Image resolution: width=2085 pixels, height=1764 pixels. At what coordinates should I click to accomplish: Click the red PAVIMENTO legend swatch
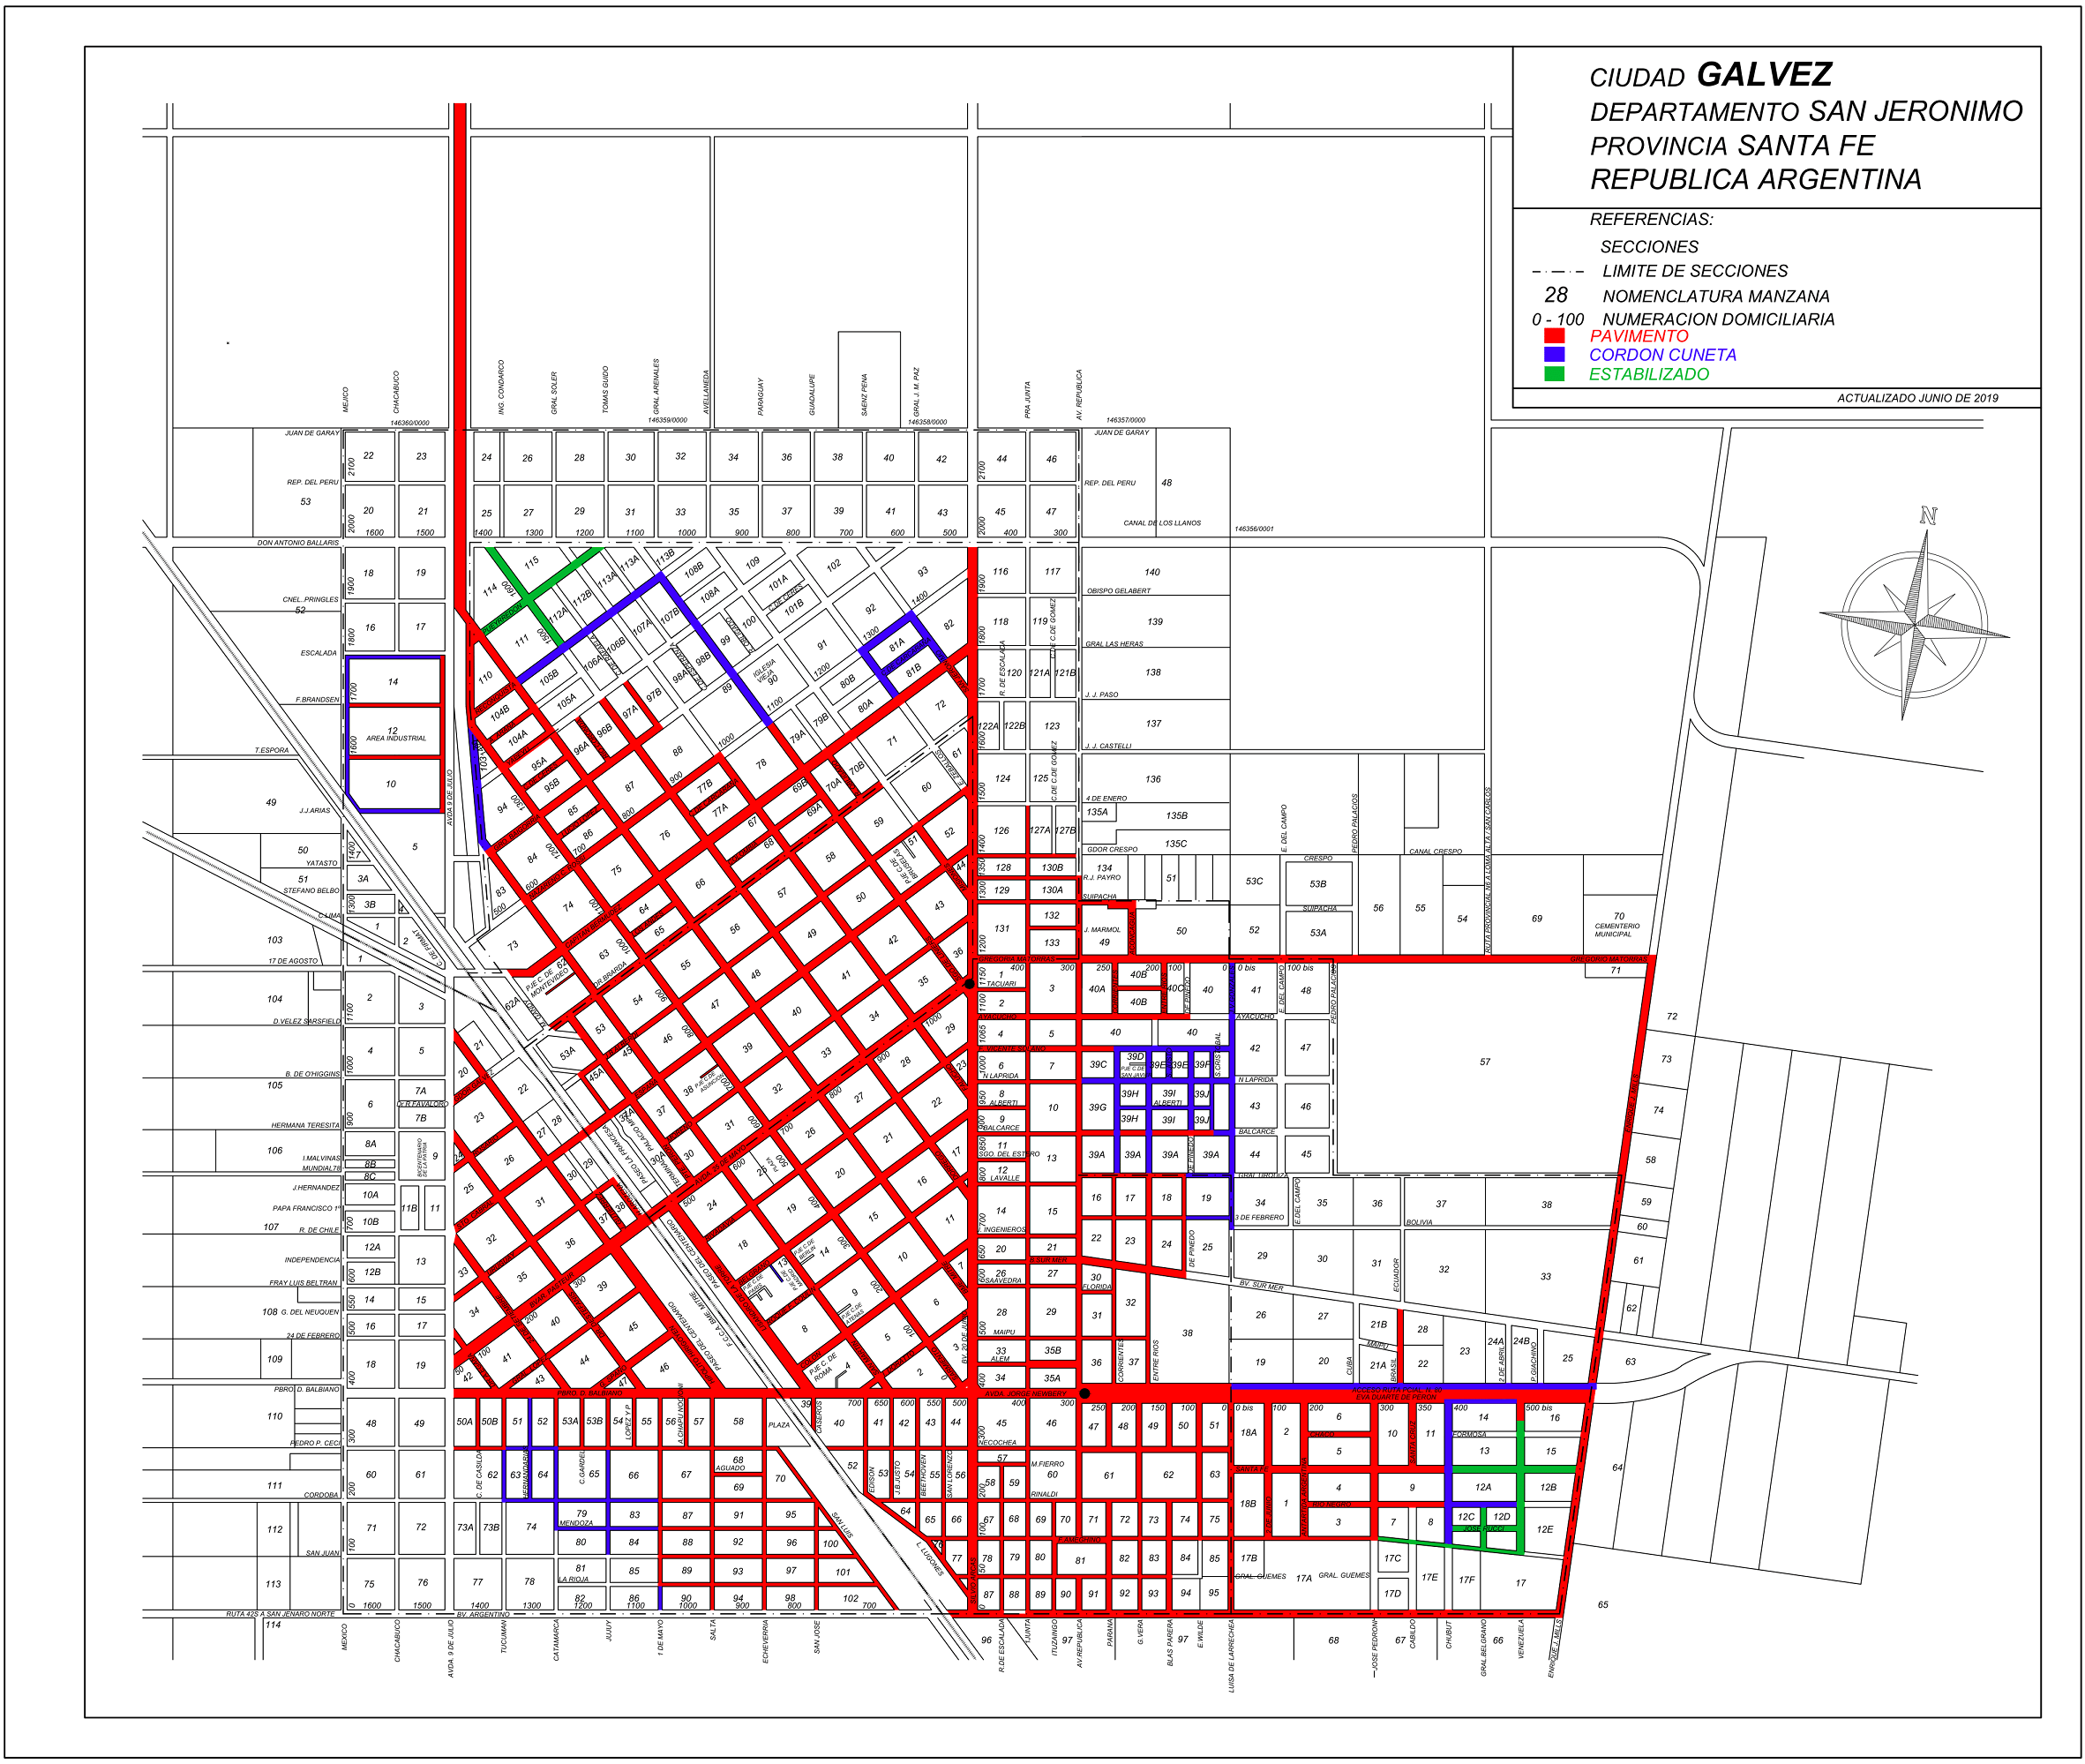(x=1553, y=335)
